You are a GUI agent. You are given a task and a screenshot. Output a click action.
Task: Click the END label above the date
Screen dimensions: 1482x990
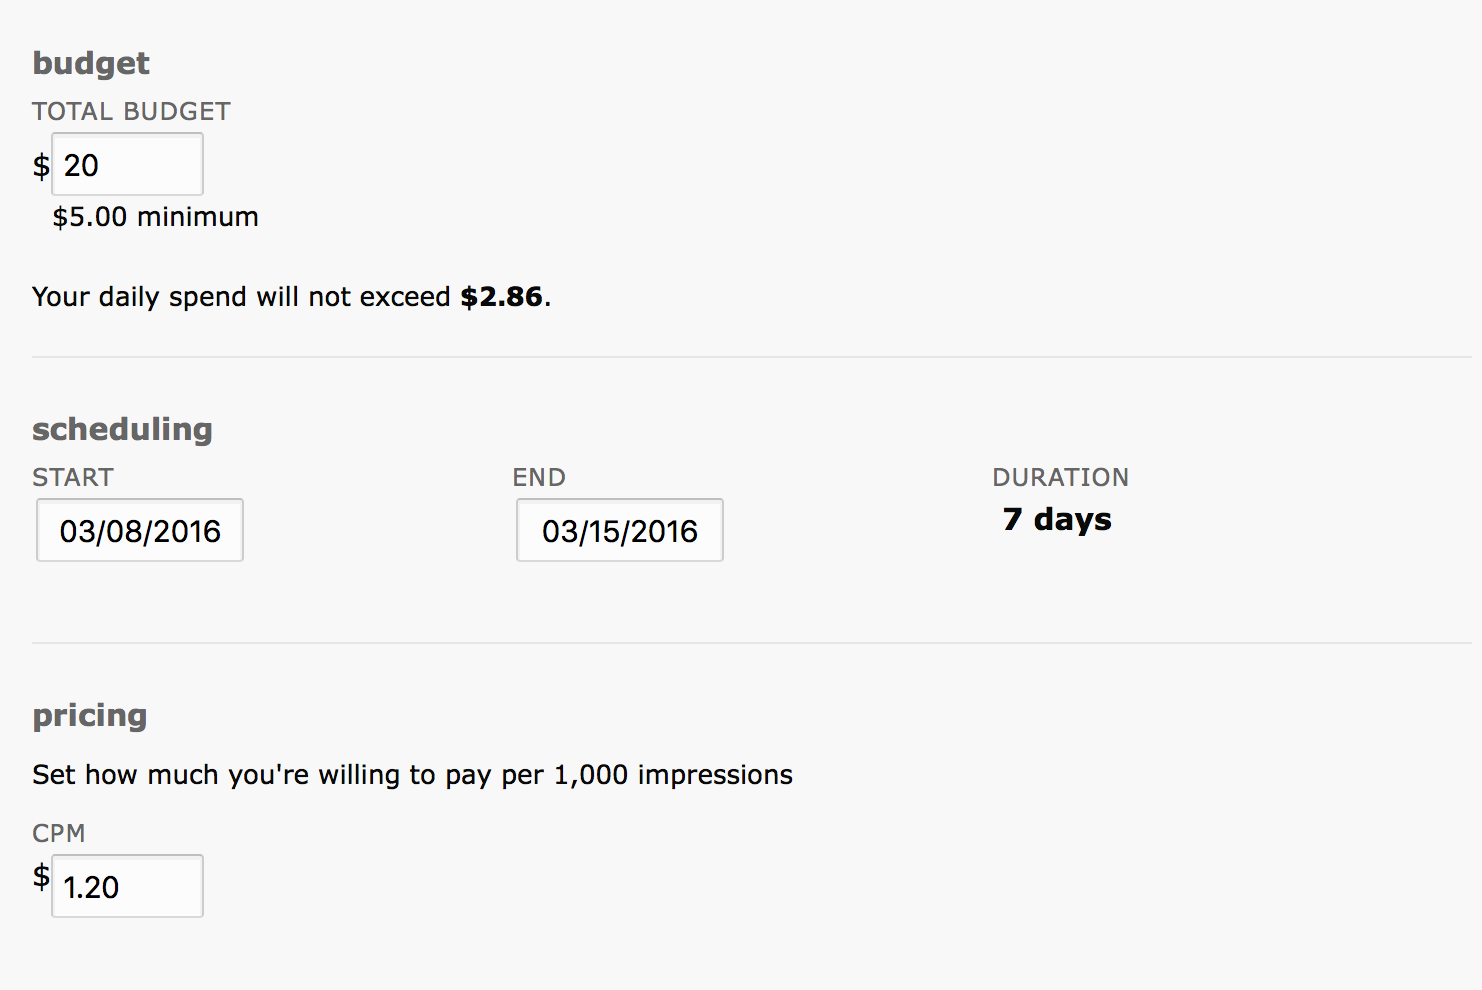tap(539, 477)
